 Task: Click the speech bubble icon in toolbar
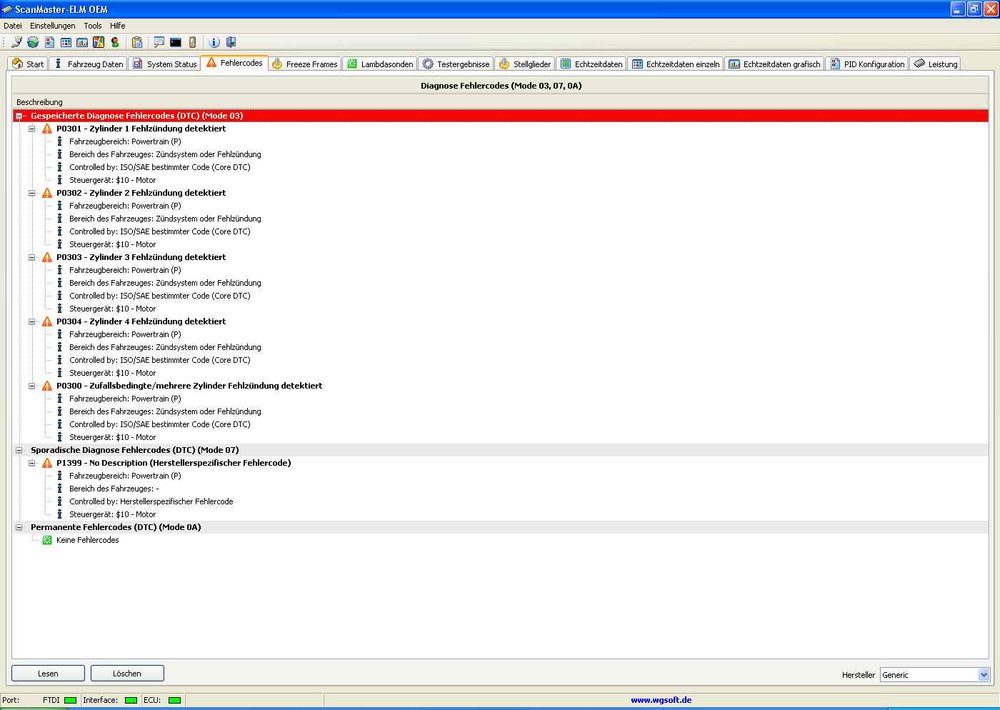pyautogui.click(x=159, y=43)
